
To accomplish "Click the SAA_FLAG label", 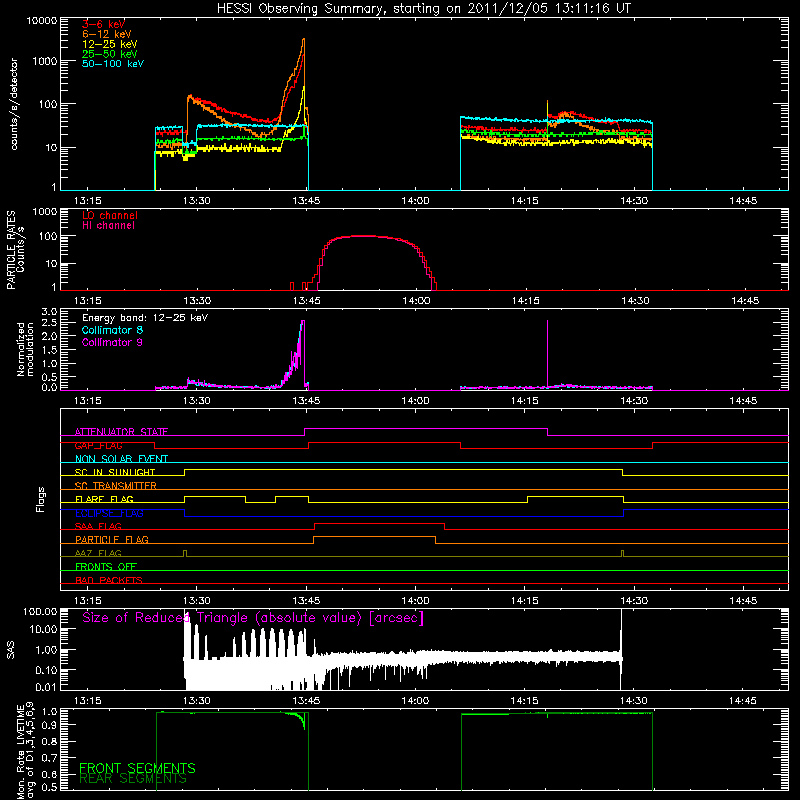I will (x=98, y=526).
